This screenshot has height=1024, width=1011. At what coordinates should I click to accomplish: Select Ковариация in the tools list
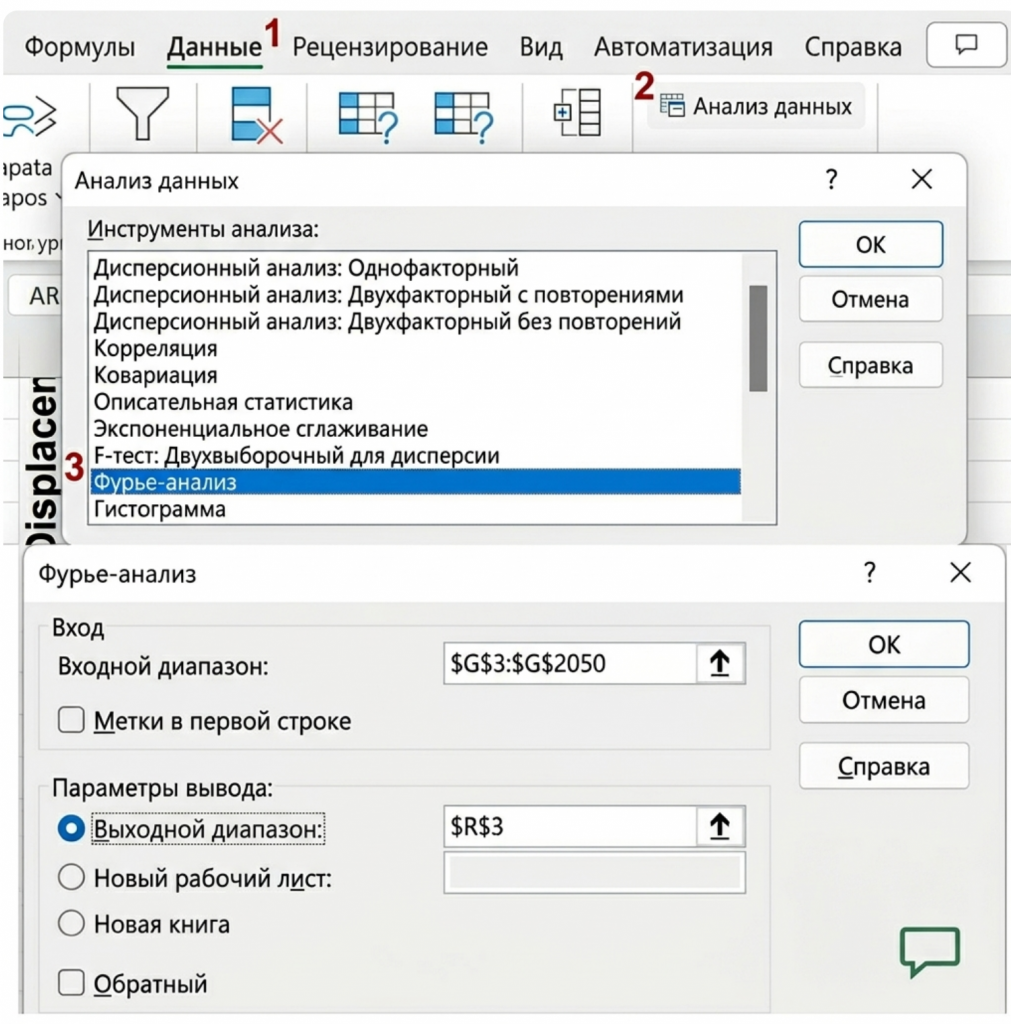click(x=415, y=375)
